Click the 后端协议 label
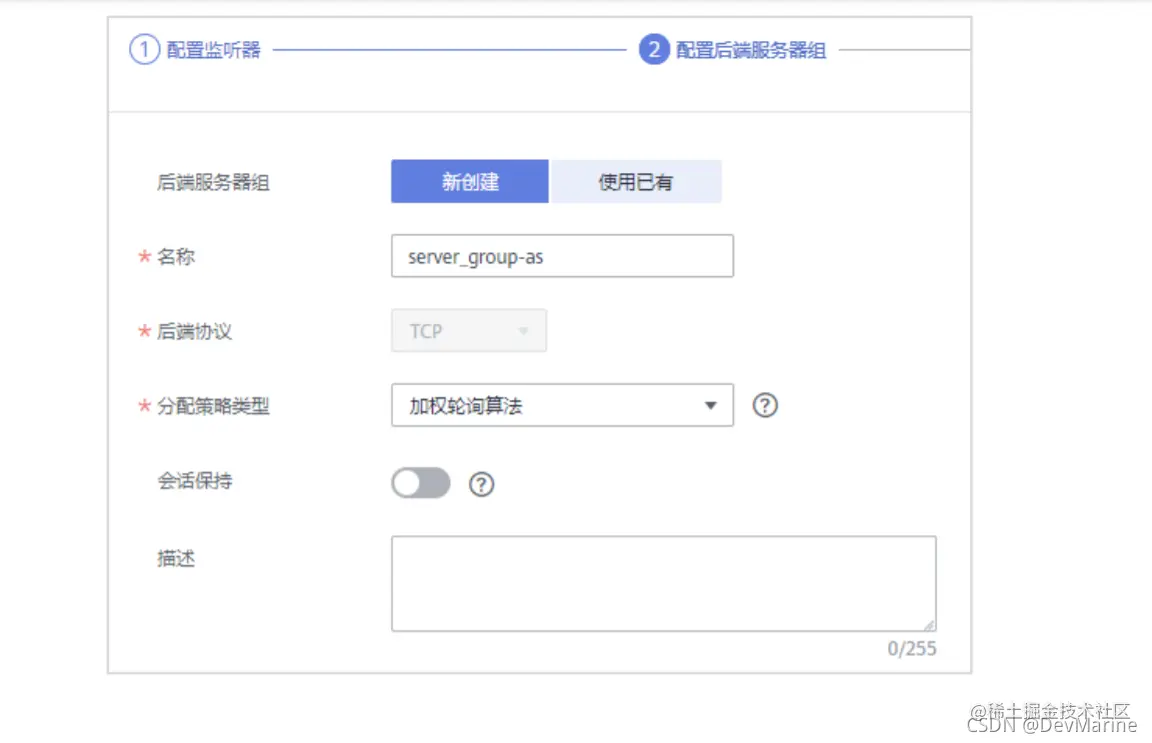The height and width of the screenshot is (743, 1152). tap(194, 331)
